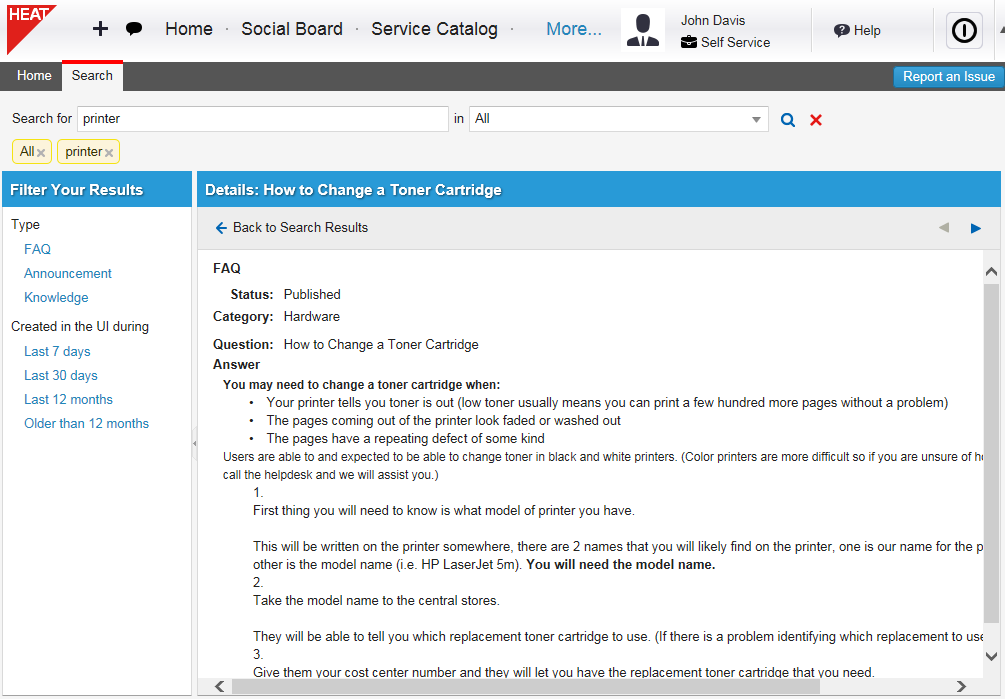Click the Published status value

click(x=312, y=294)
